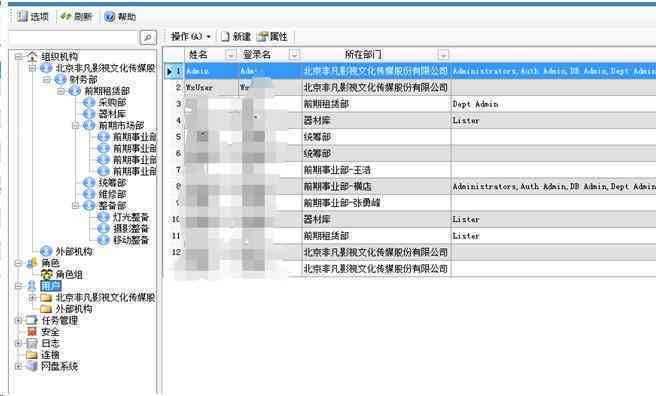Open the 操作(A) dropdown menu
This screenshot has width=656, height=396.
190,37
